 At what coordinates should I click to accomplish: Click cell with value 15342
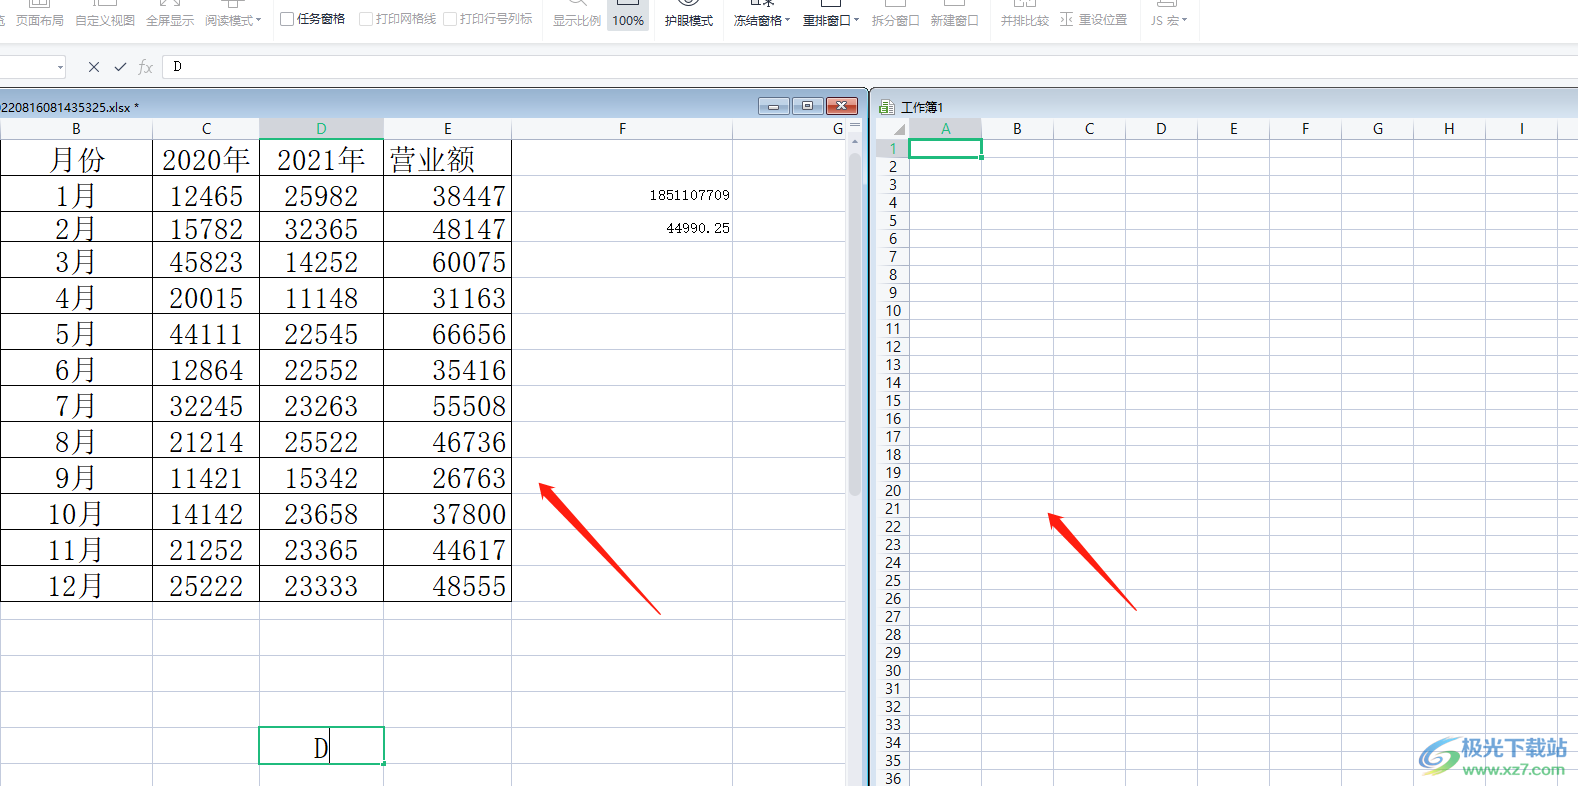[x=321, y=477]
